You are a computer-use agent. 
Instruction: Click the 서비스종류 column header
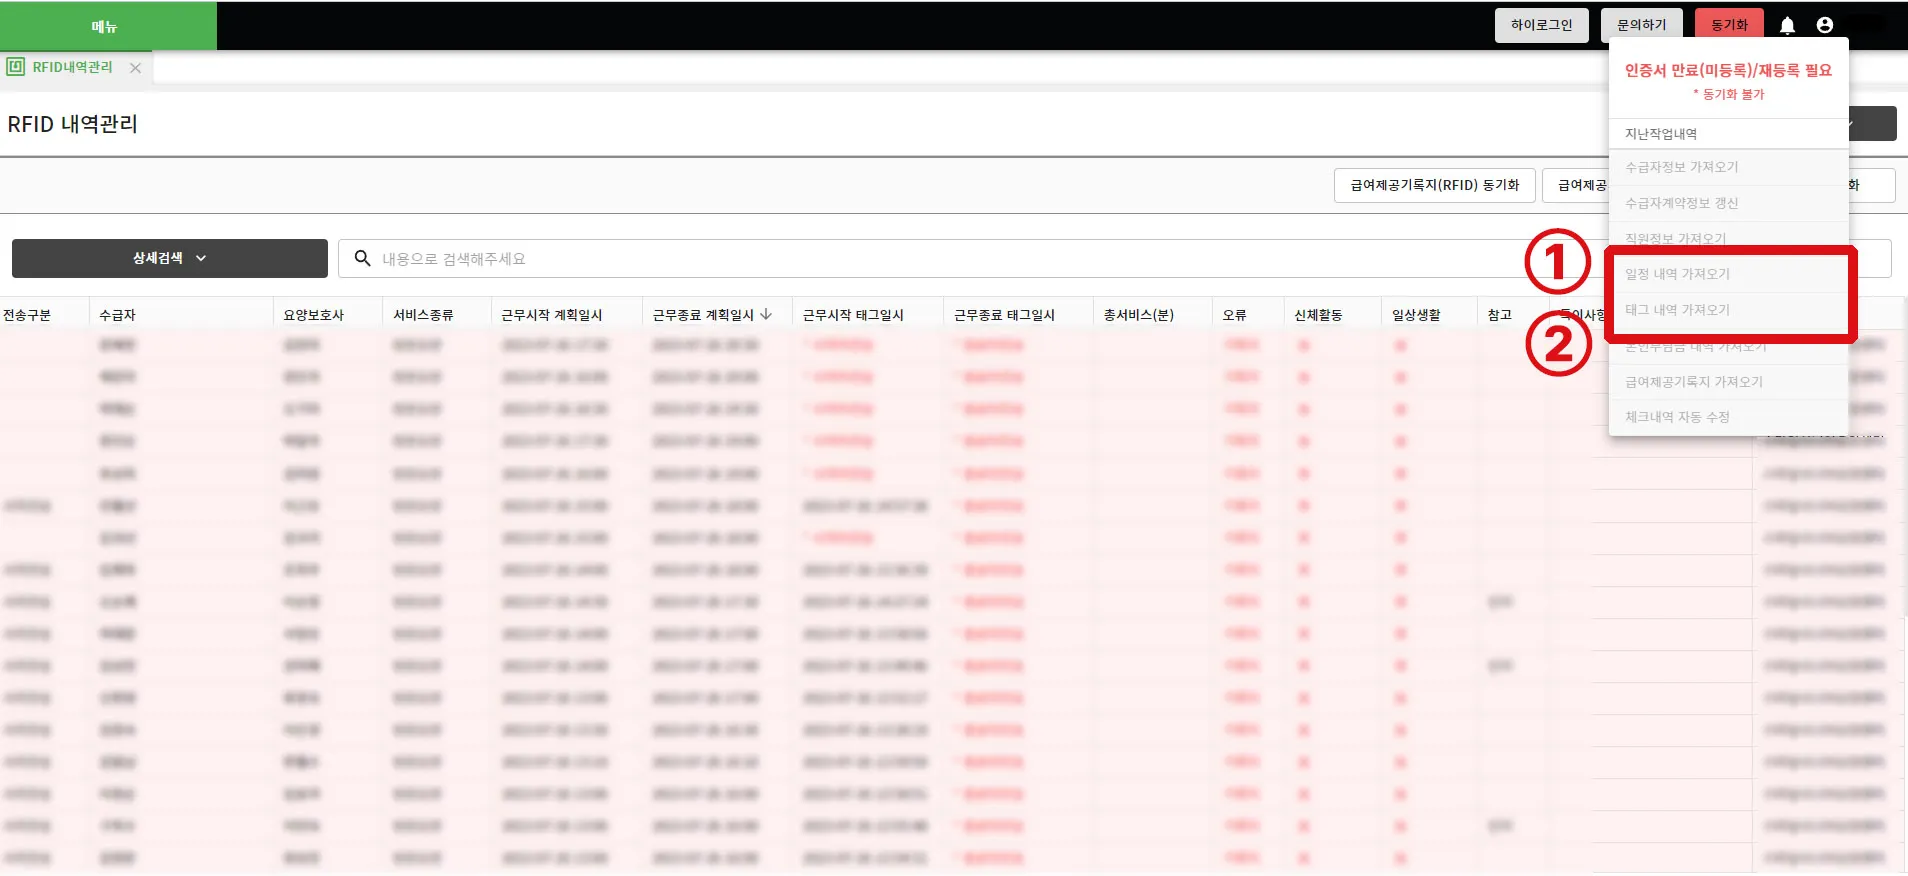tap(423, 315)
